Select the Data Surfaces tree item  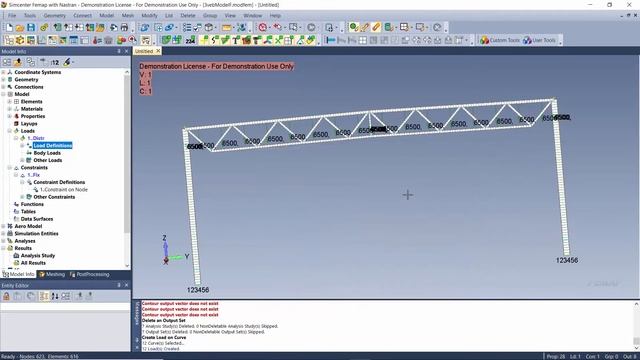[x=37, y=219]
